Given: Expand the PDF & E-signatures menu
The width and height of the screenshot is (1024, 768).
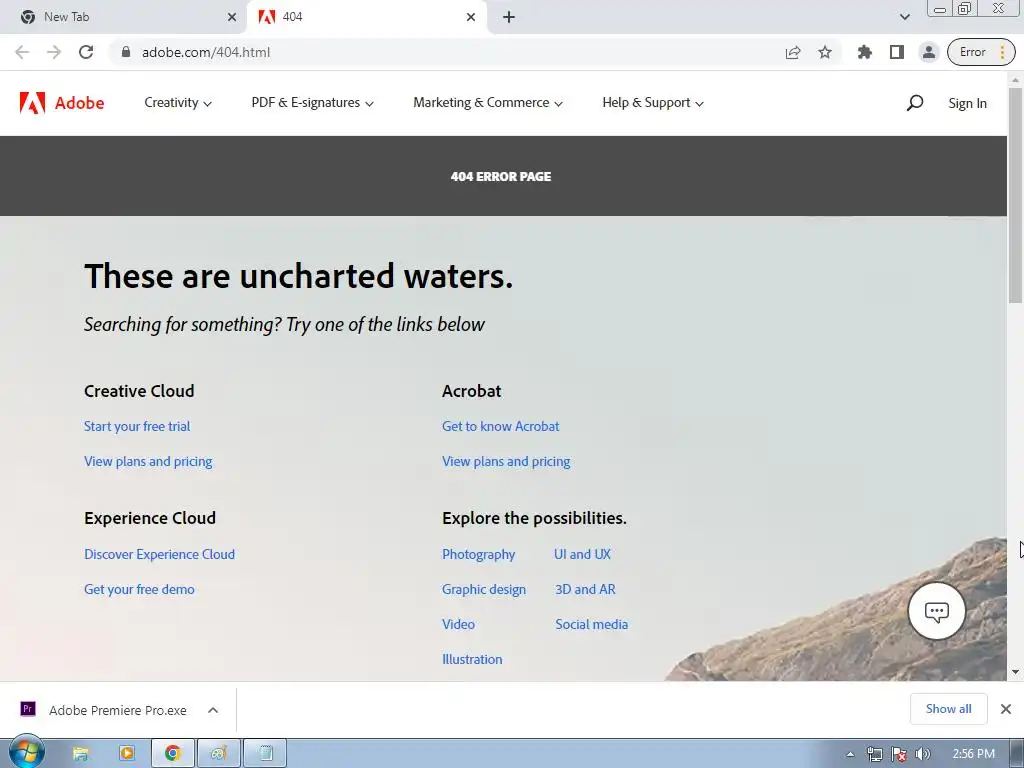Looking at the screenshot, I should [x=312, y=103].
